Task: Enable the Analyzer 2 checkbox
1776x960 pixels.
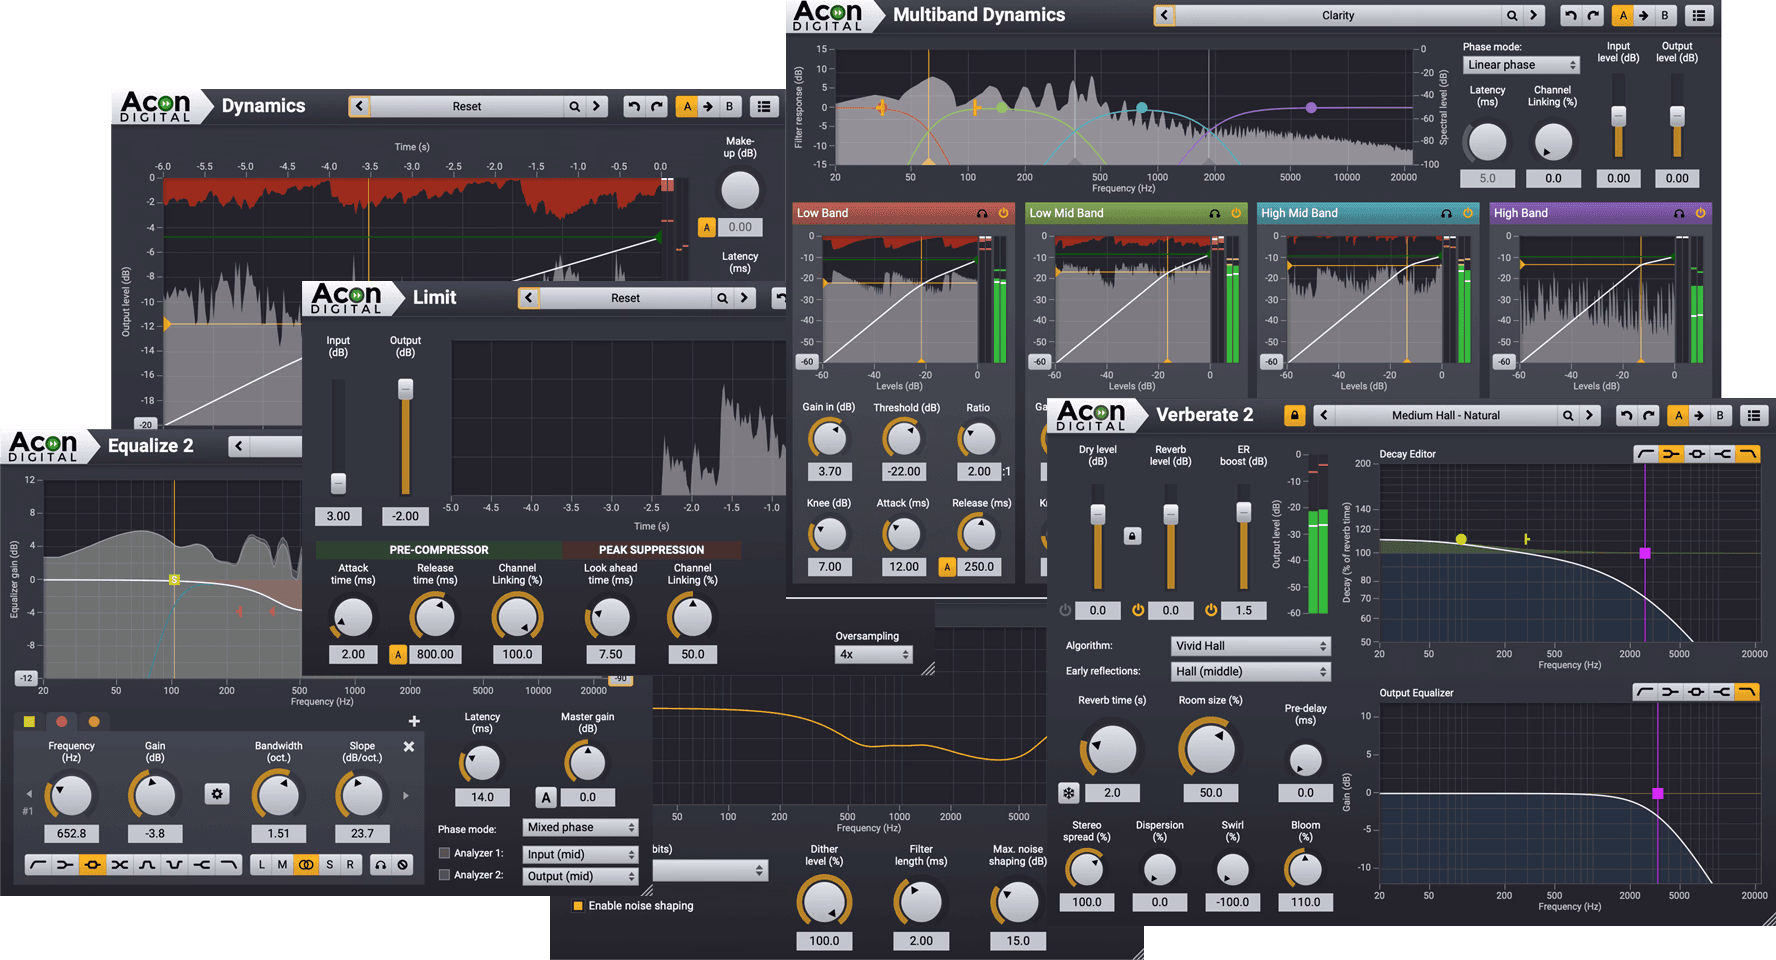Action: pos(444,875)
